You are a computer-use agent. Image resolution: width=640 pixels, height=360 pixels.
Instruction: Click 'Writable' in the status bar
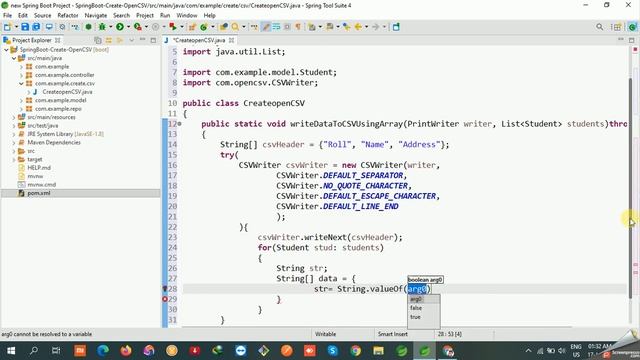325,334
